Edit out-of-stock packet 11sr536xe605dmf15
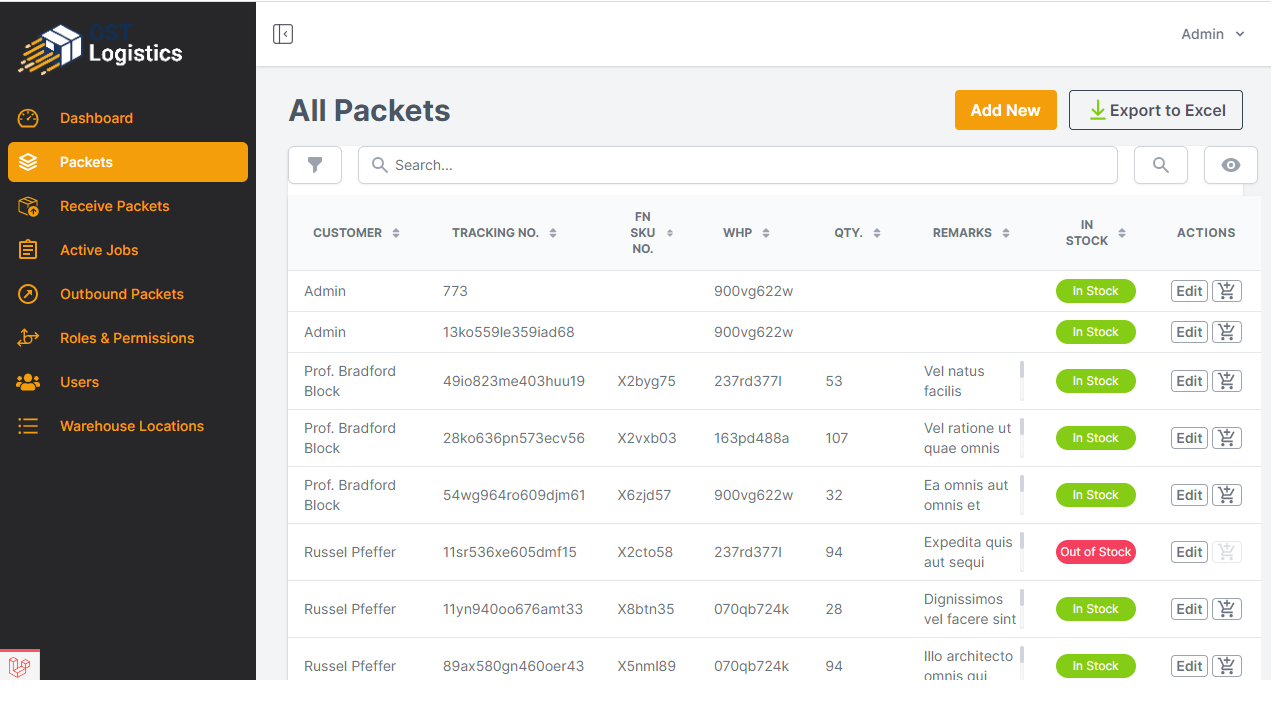The width and height of the screenshot is (1273, 701). [x=1189, y=552]
